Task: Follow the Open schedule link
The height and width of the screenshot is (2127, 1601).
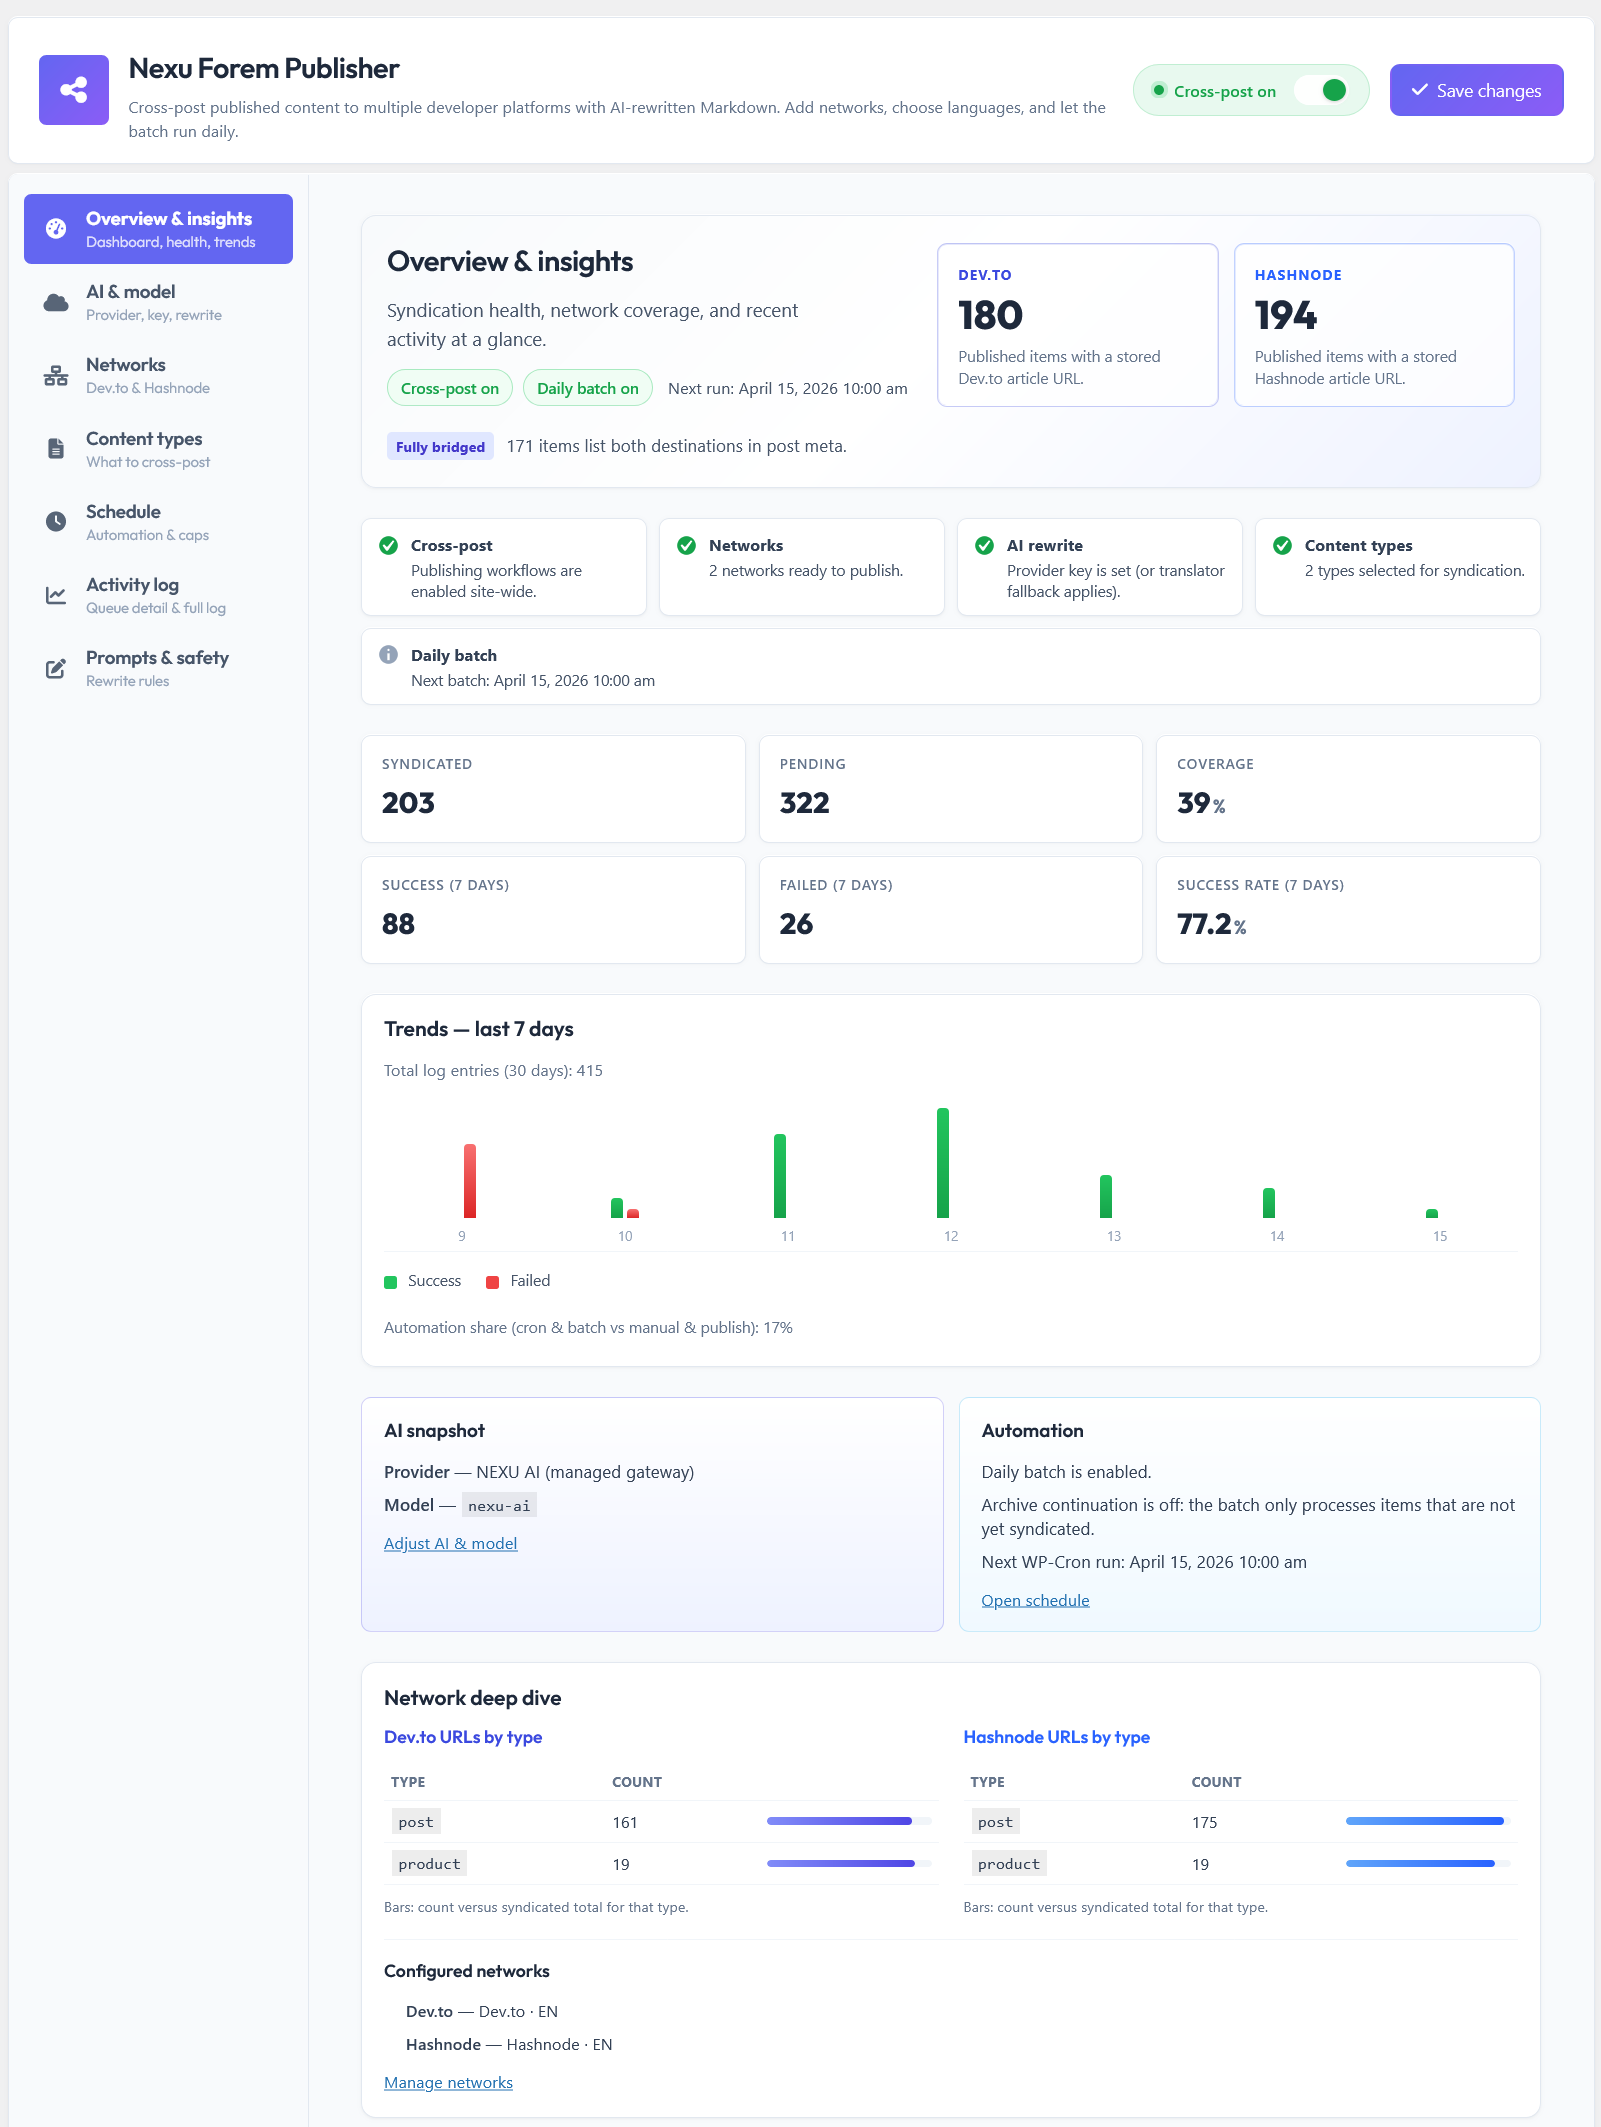Action: [1035, 1600]
